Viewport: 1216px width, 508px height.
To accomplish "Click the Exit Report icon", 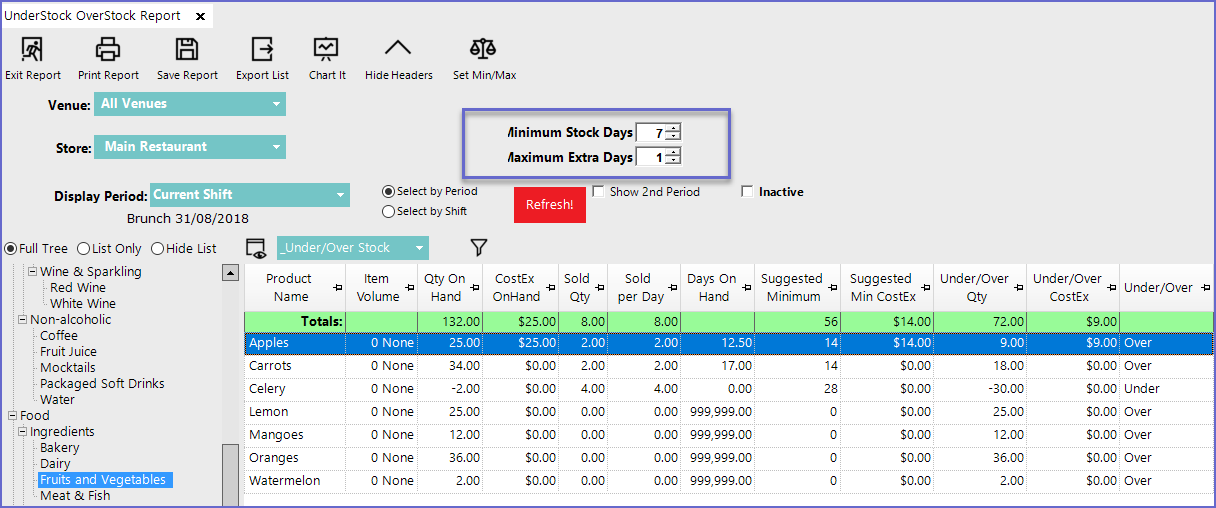I will [x=32, y=49].
